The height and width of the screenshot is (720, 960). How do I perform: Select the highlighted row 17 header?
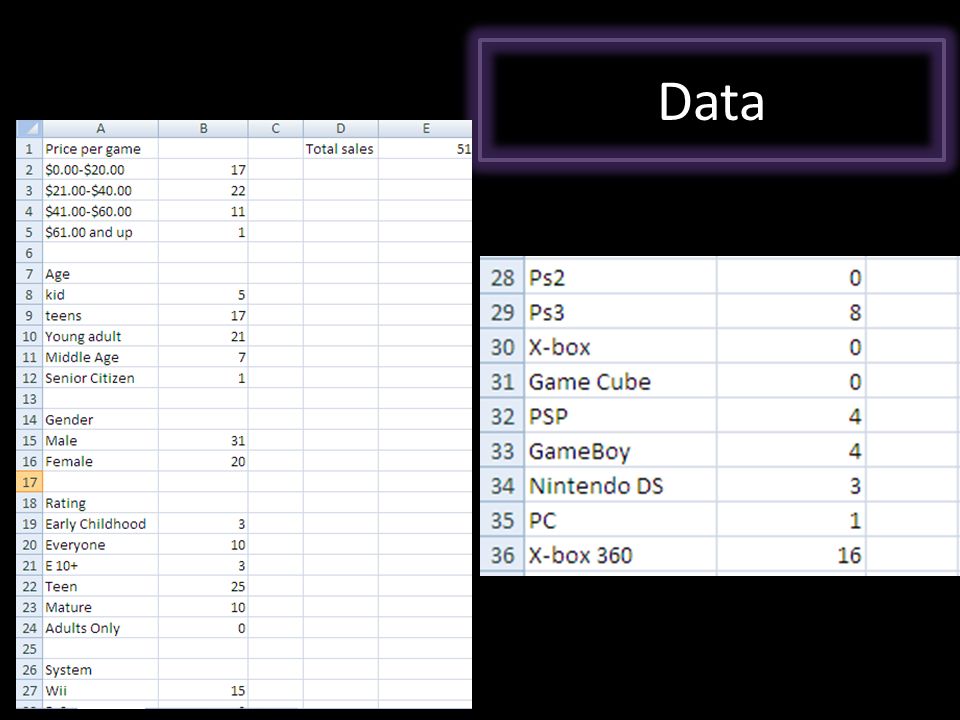click(x=29, y=482)
